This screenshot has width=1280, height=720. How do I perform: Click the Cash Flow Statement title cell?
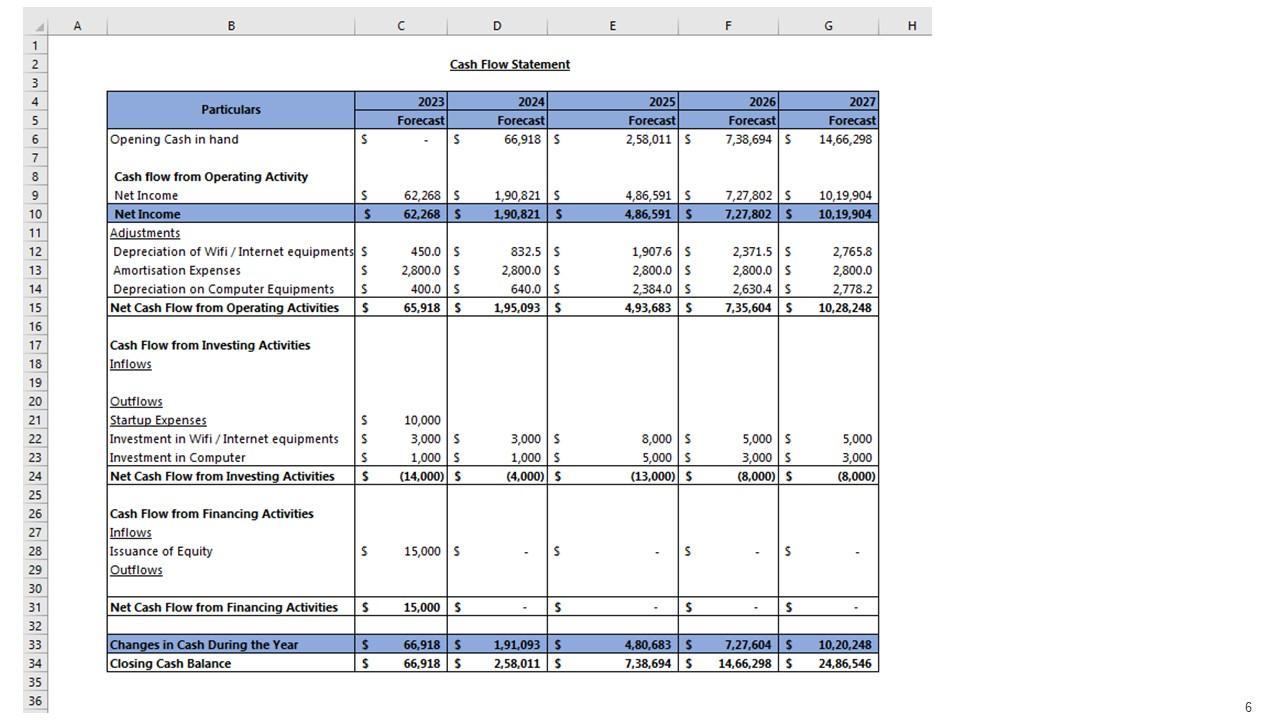pos(509,65)
